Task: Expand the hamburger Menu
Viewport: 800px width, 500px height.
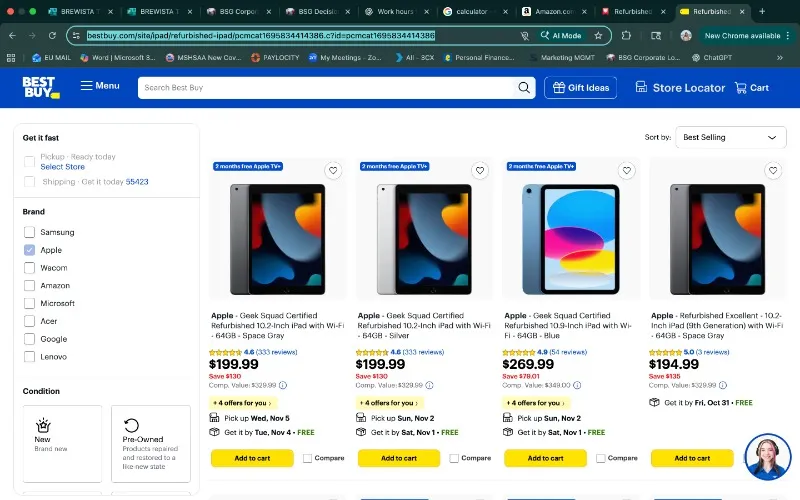Action: (100, 86)
